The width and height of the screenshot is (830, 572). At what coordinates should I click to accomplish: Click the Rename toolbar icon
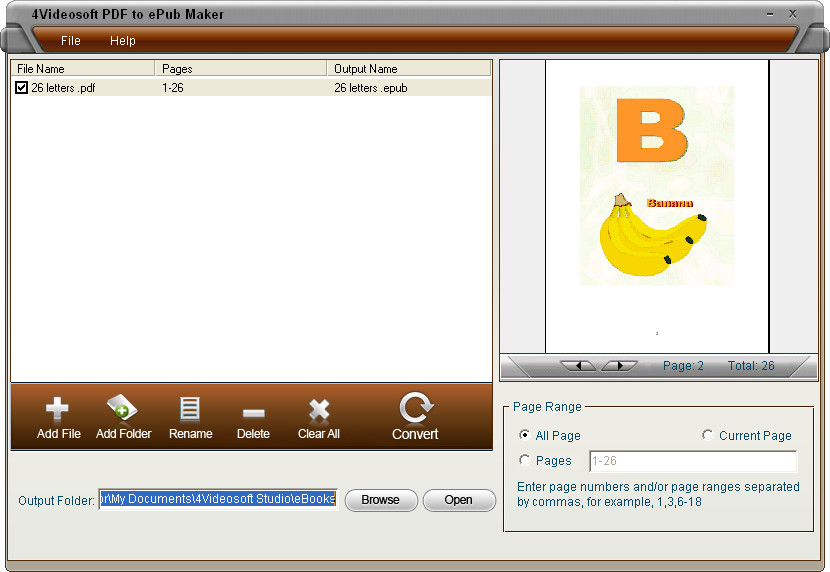[x=190, y=410]
